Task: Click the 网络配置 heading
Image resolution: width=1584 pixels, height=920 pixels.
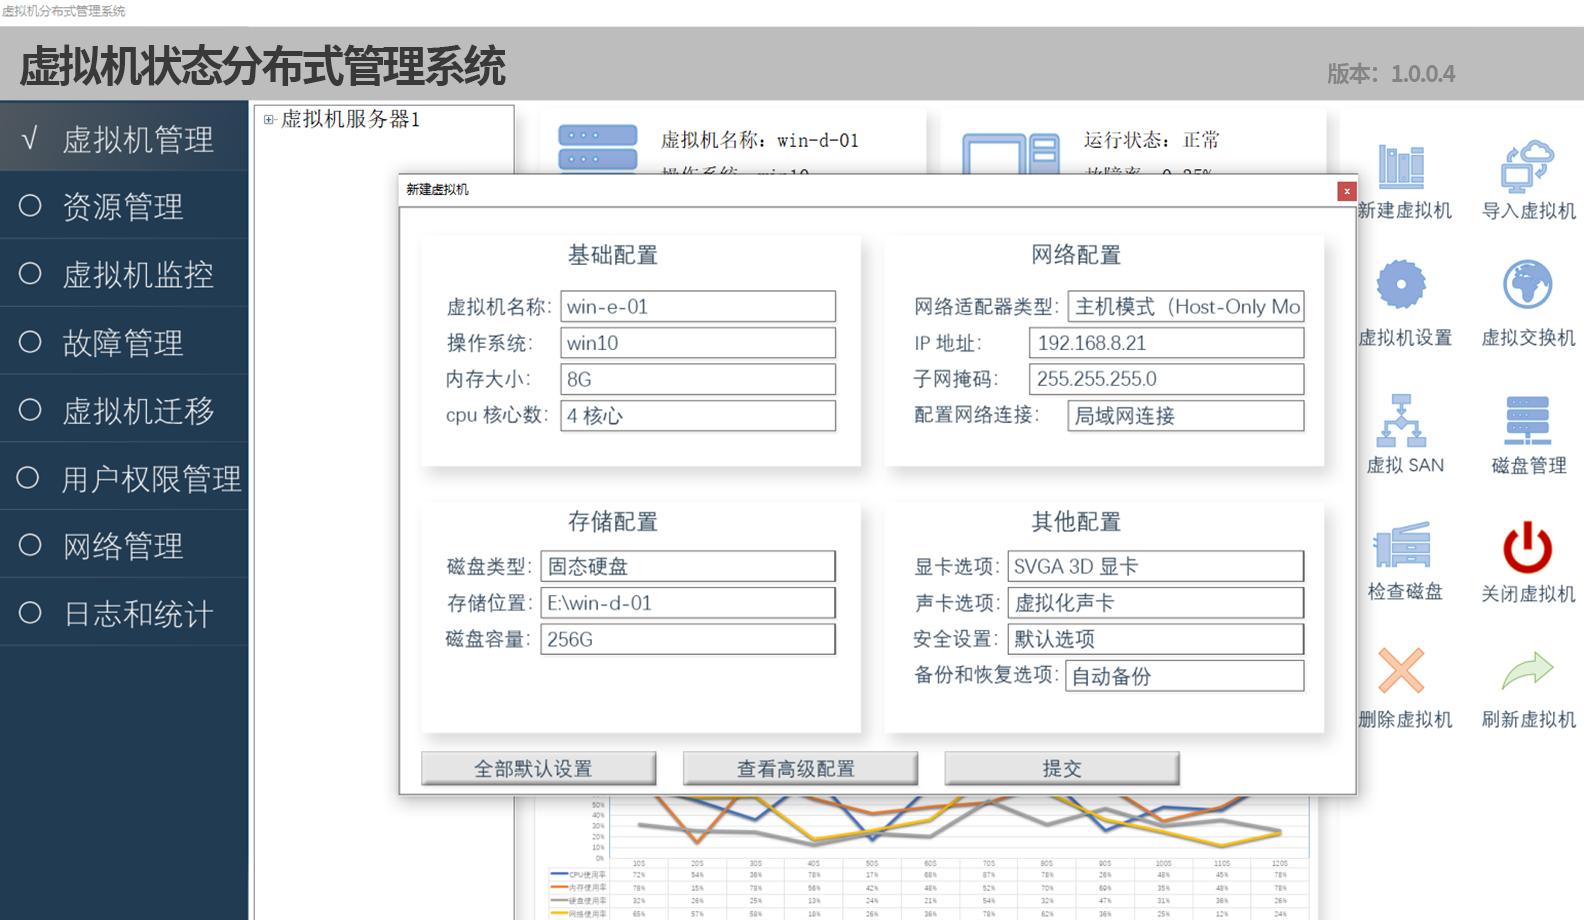Action: pyautogui.click(x=1076, y=255)
